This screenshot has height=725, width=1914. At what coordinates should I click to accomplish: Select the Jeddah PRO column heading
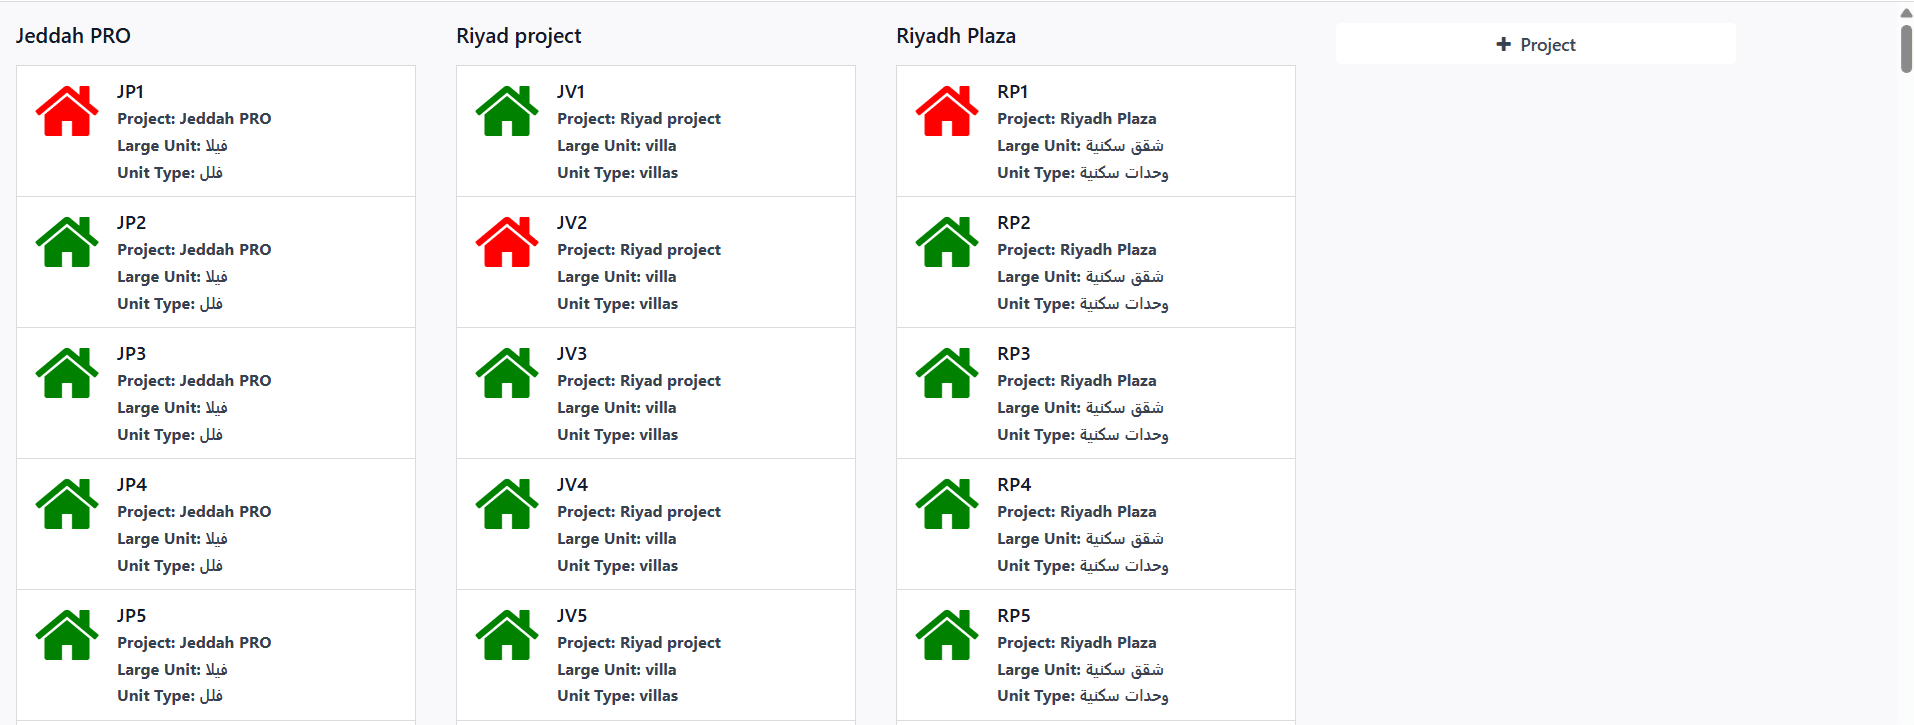(x=73, y=36)
